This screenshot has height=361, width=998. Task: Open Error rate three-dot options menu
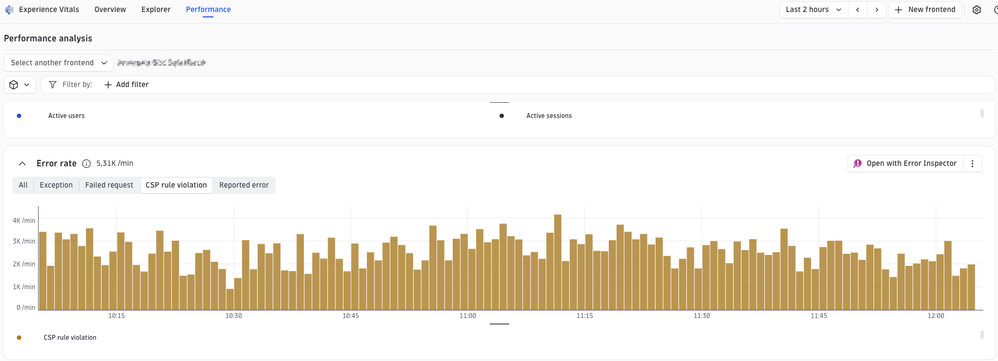(972, 164)
